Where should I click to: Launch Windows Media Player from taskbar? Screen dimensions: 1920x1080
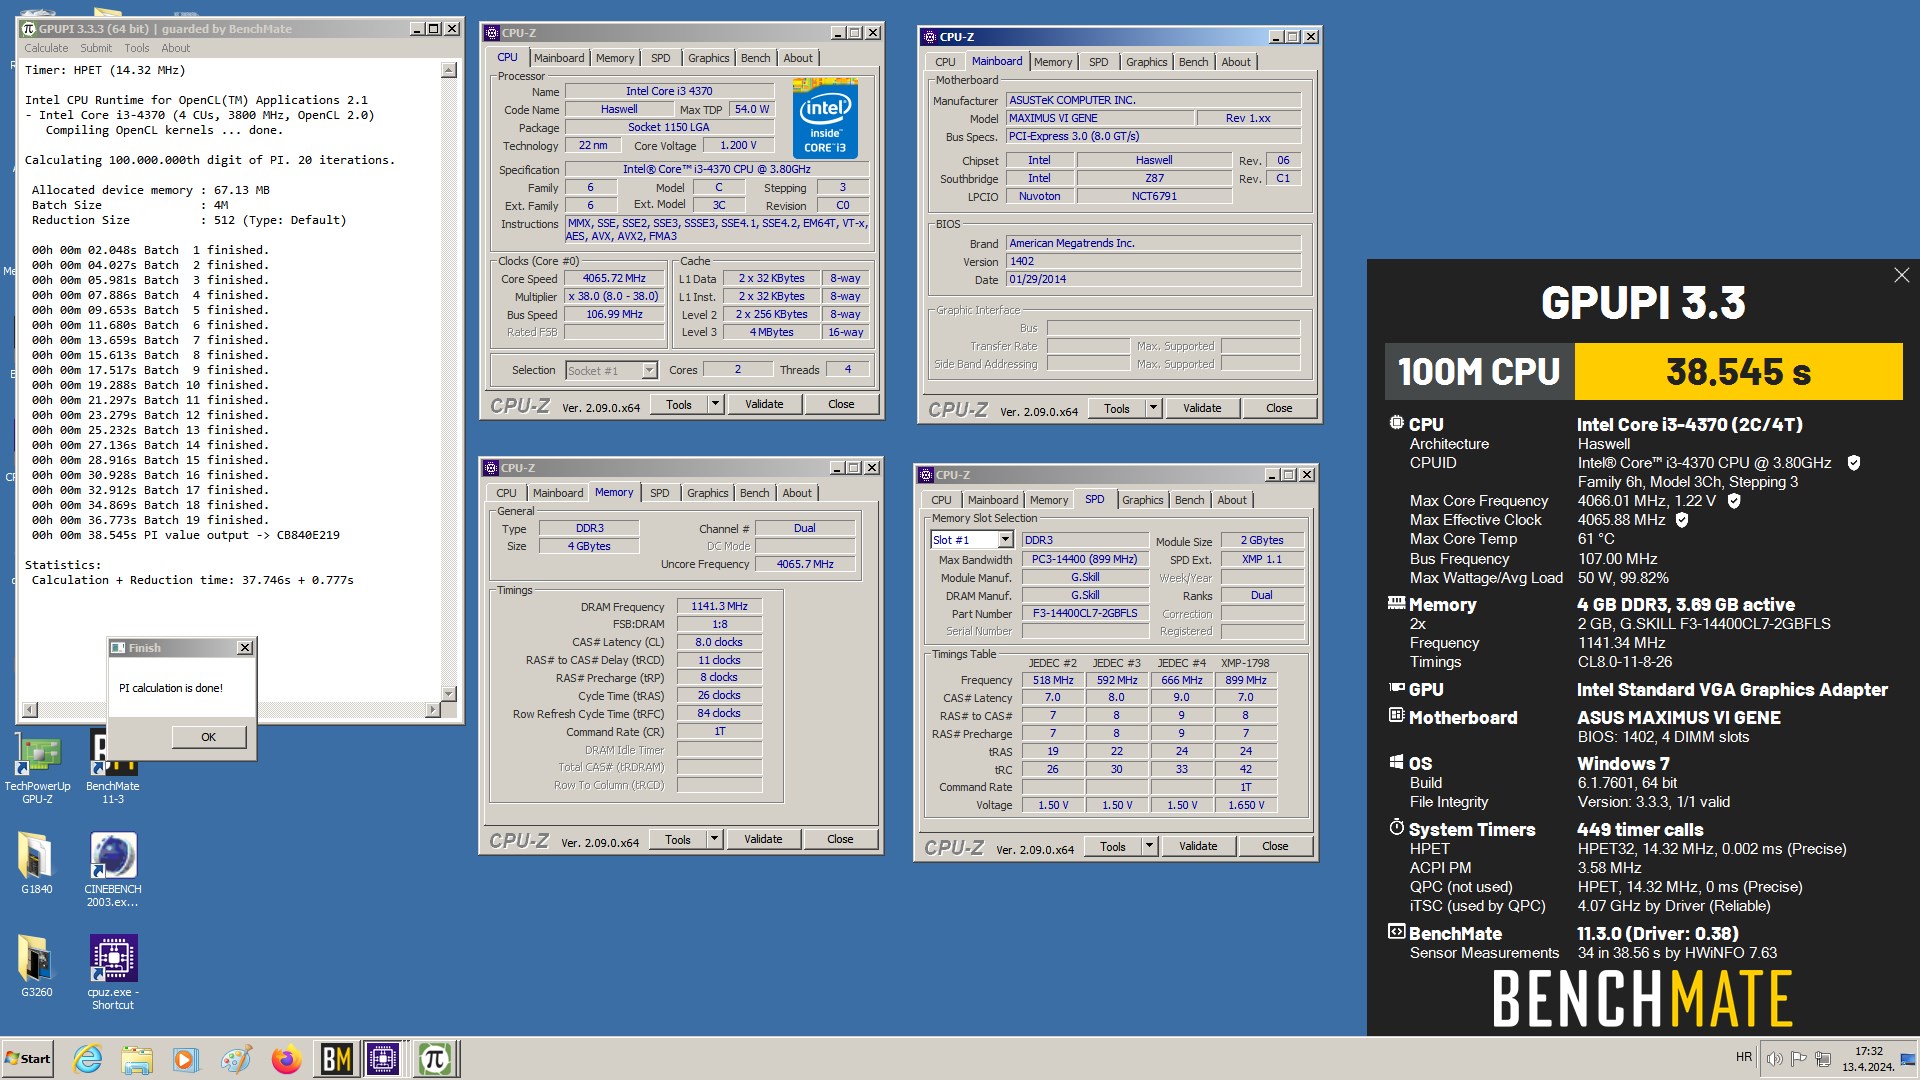[x=186, y=1059]
